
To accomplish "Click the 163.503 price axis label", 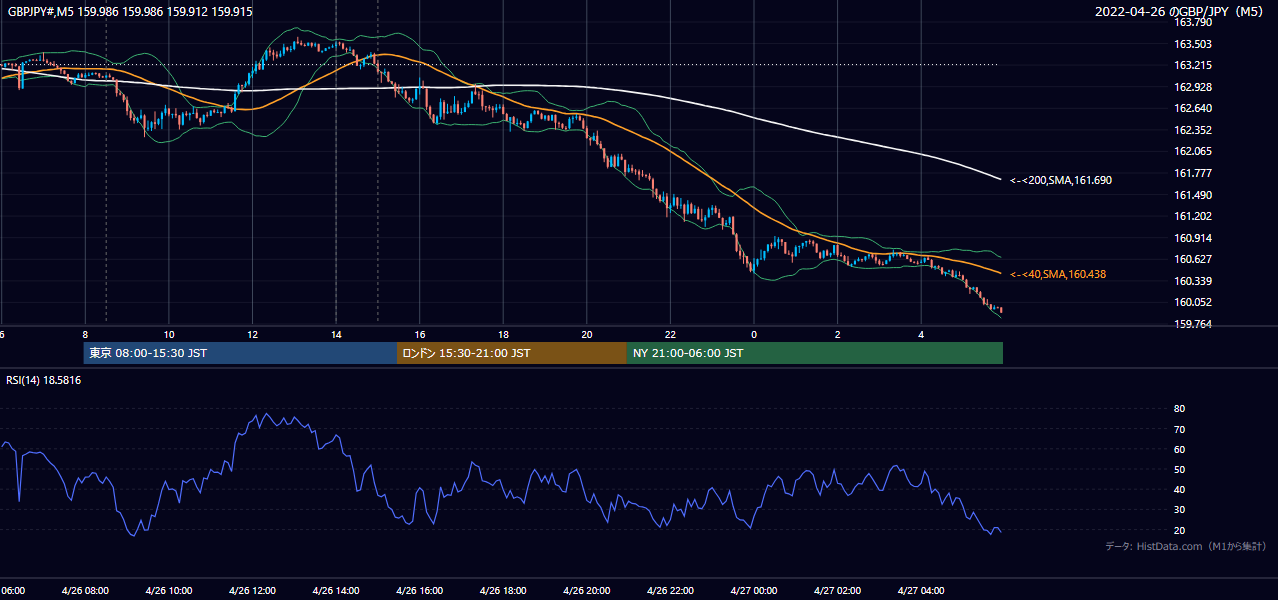I will (1193, 44).
